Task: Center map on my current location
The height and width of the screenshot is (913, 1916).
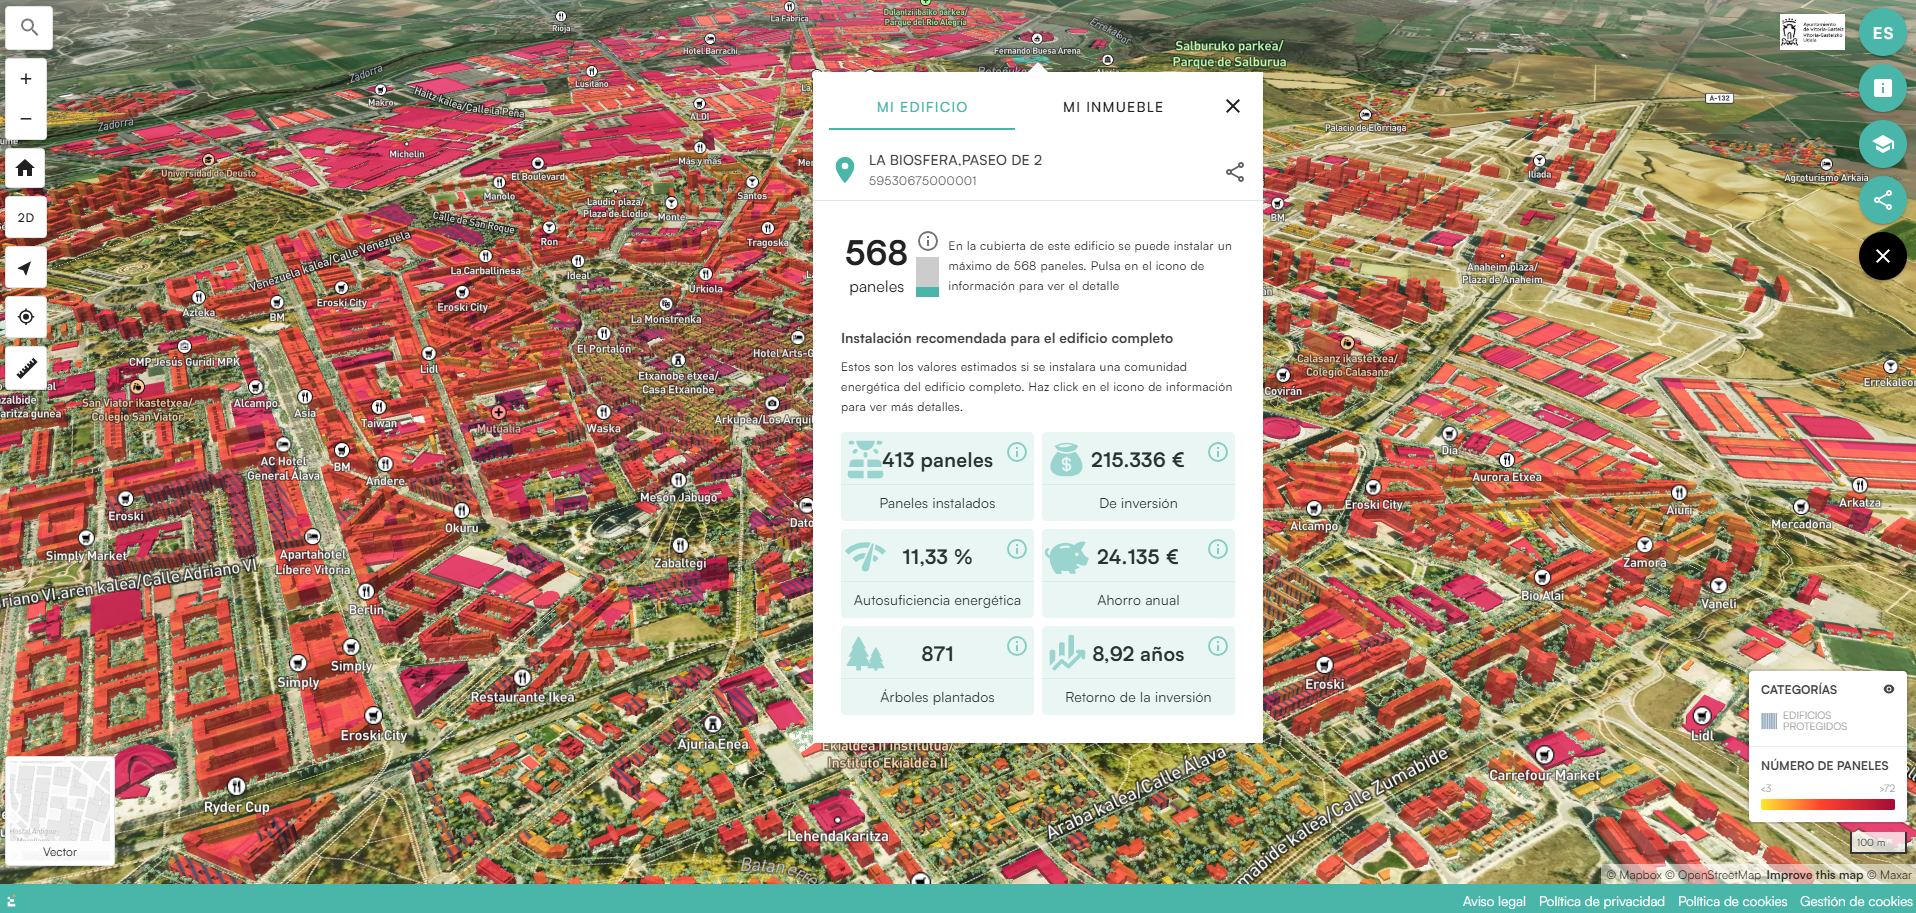Action: [x=26, y=317]
